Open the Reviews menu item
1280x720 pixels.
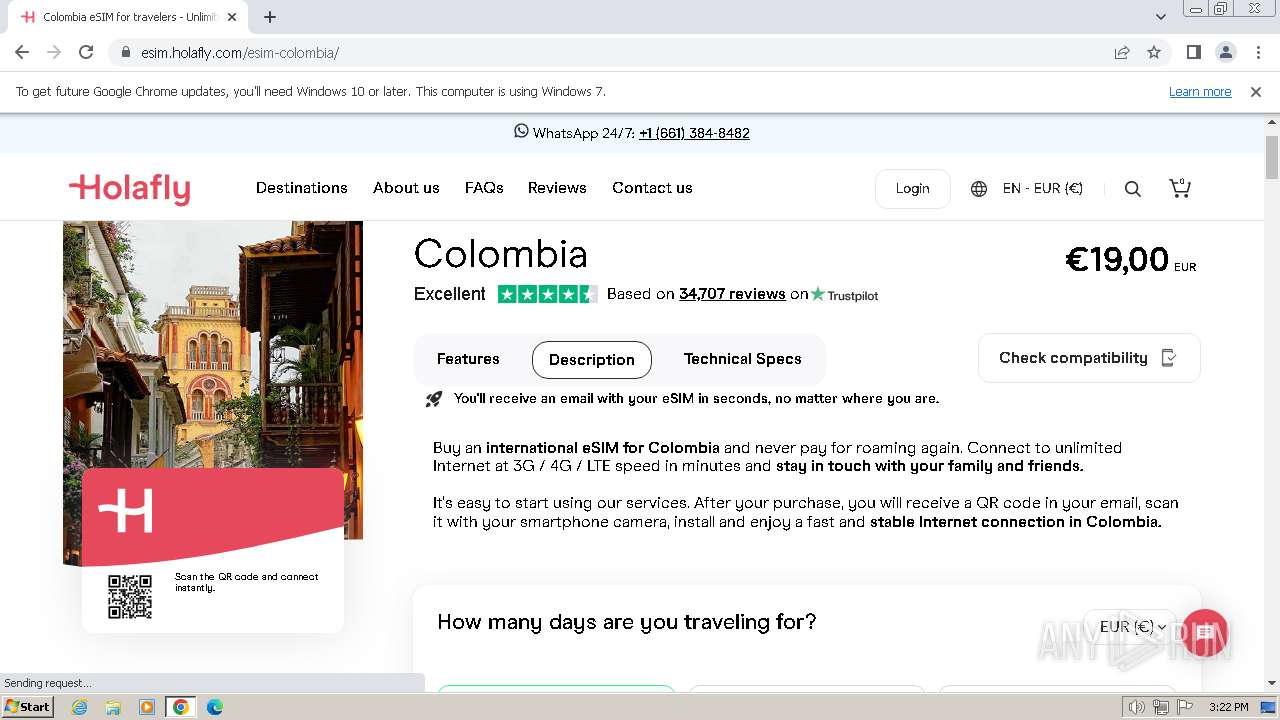pyautogui.click(x=557, y=188)
